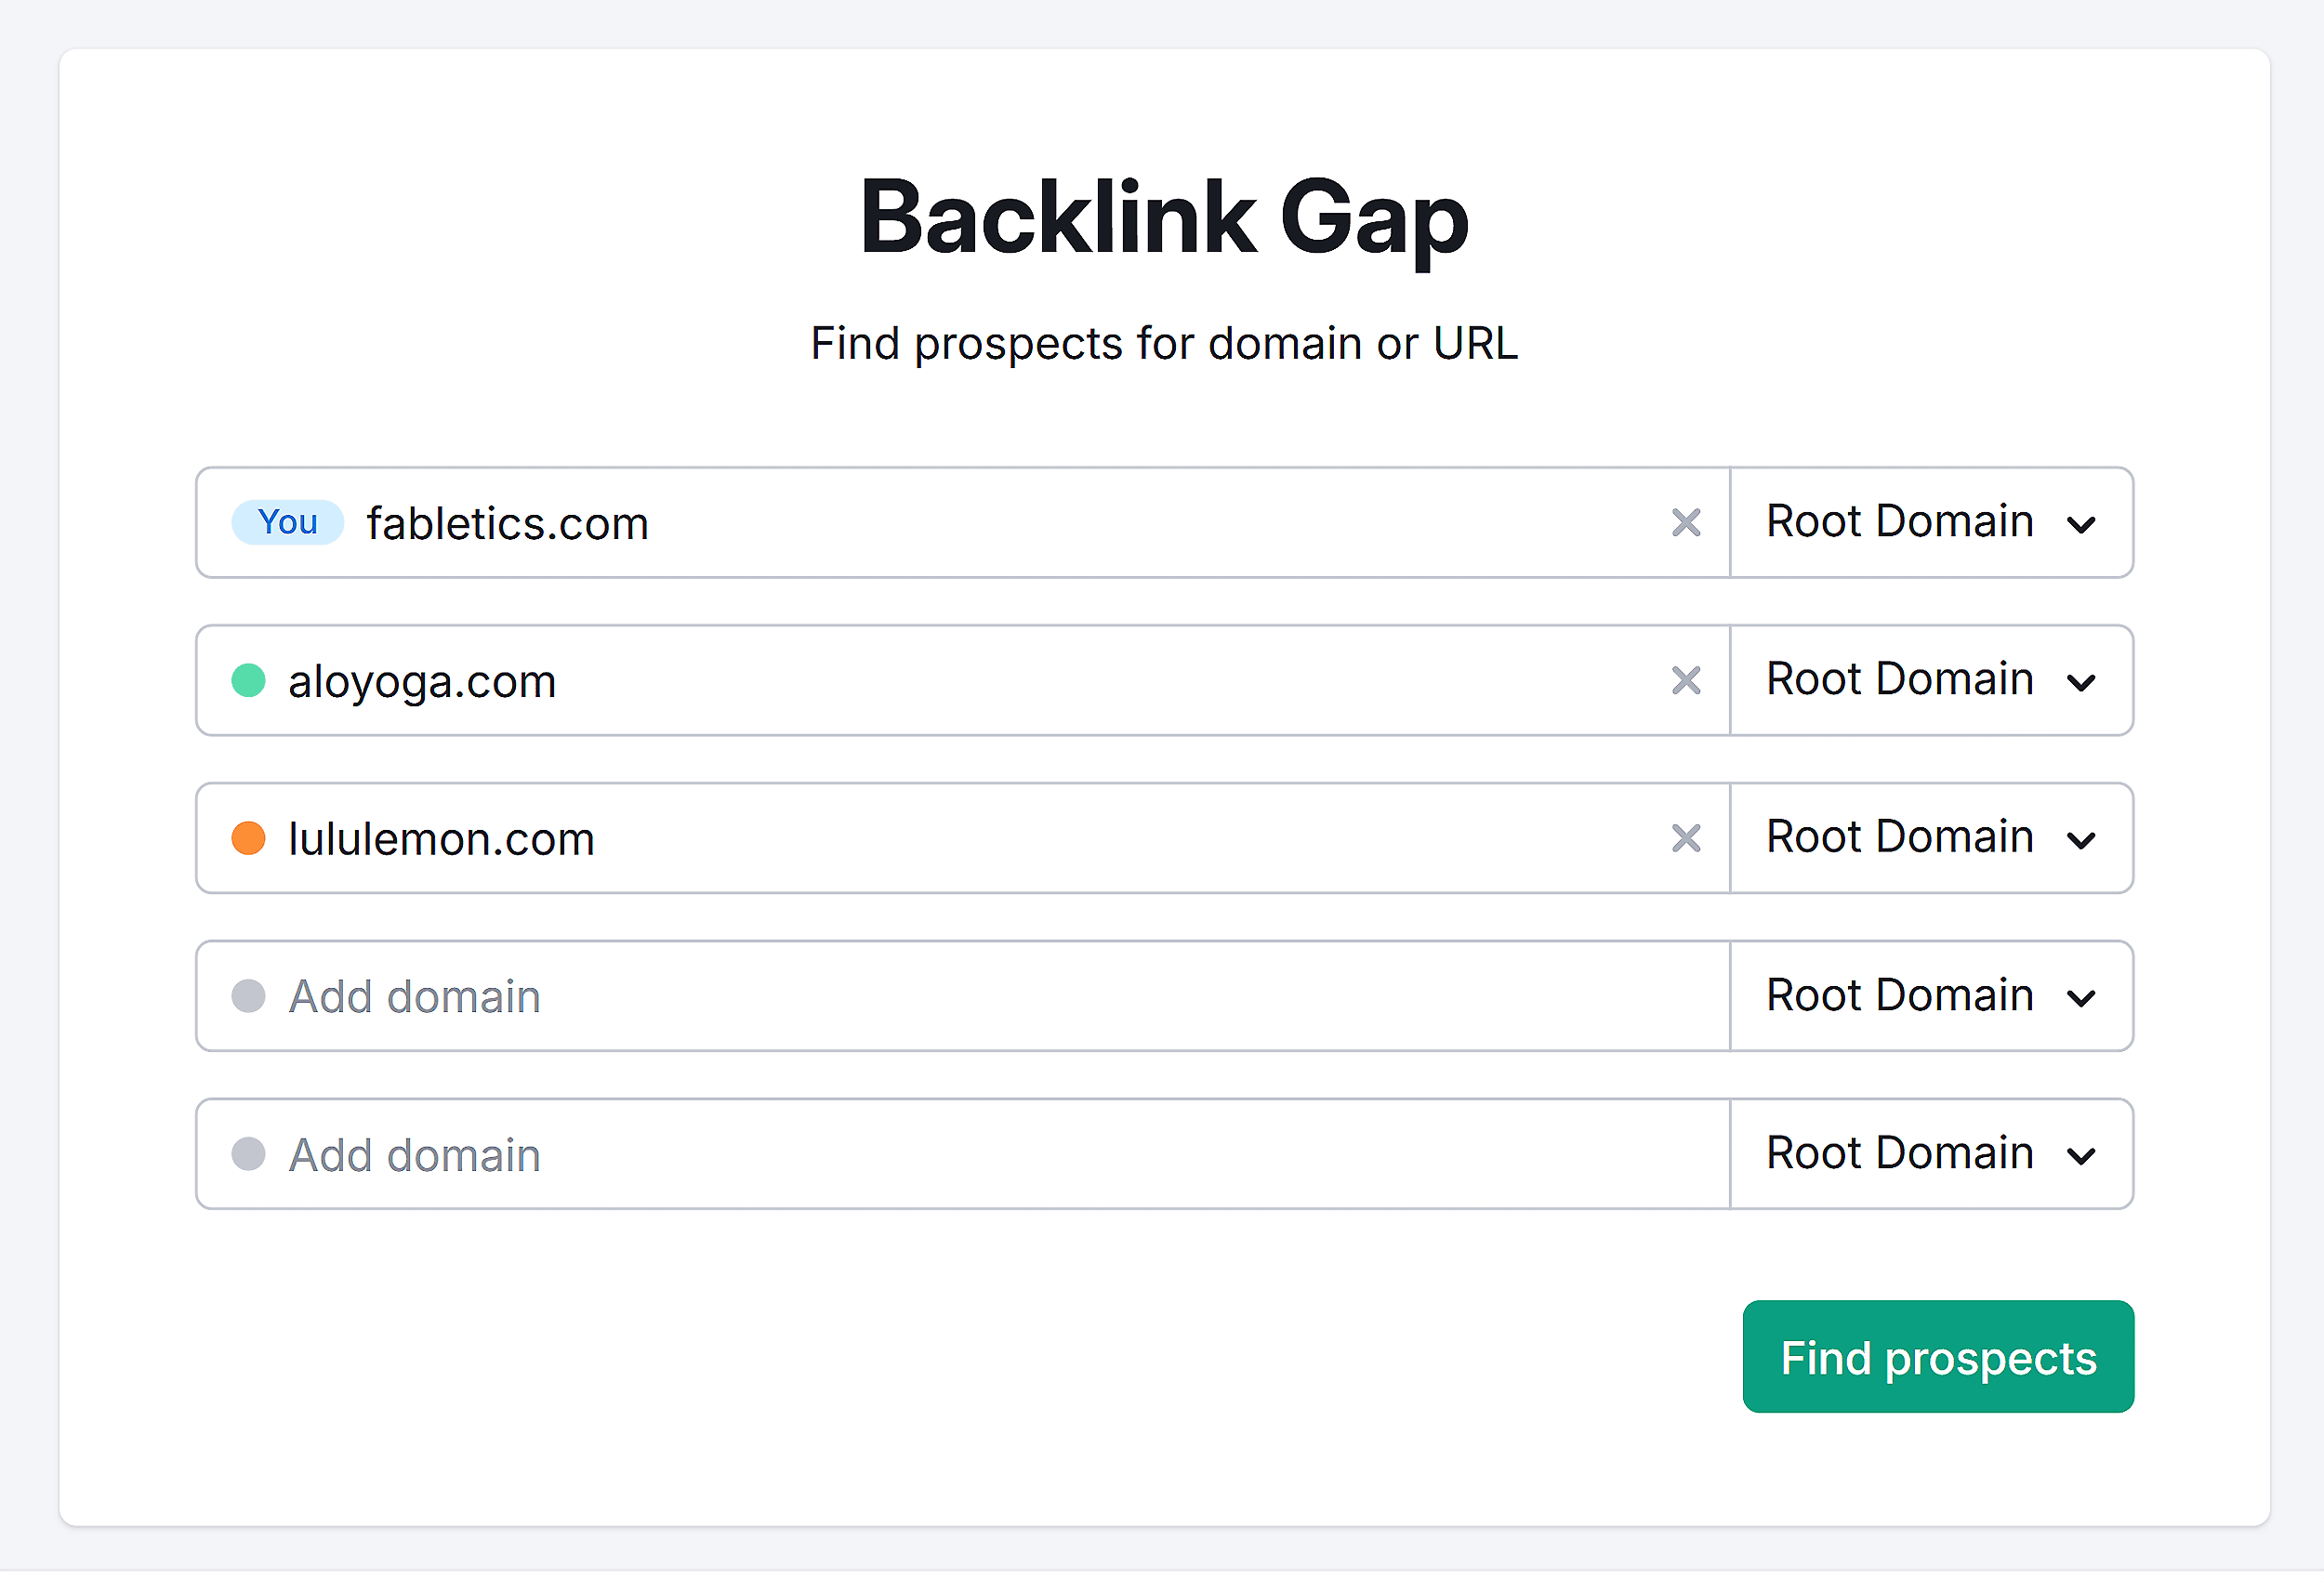
Task: Open Root Domain dropdown for fabletics.com
Action: pos(1931,522)
